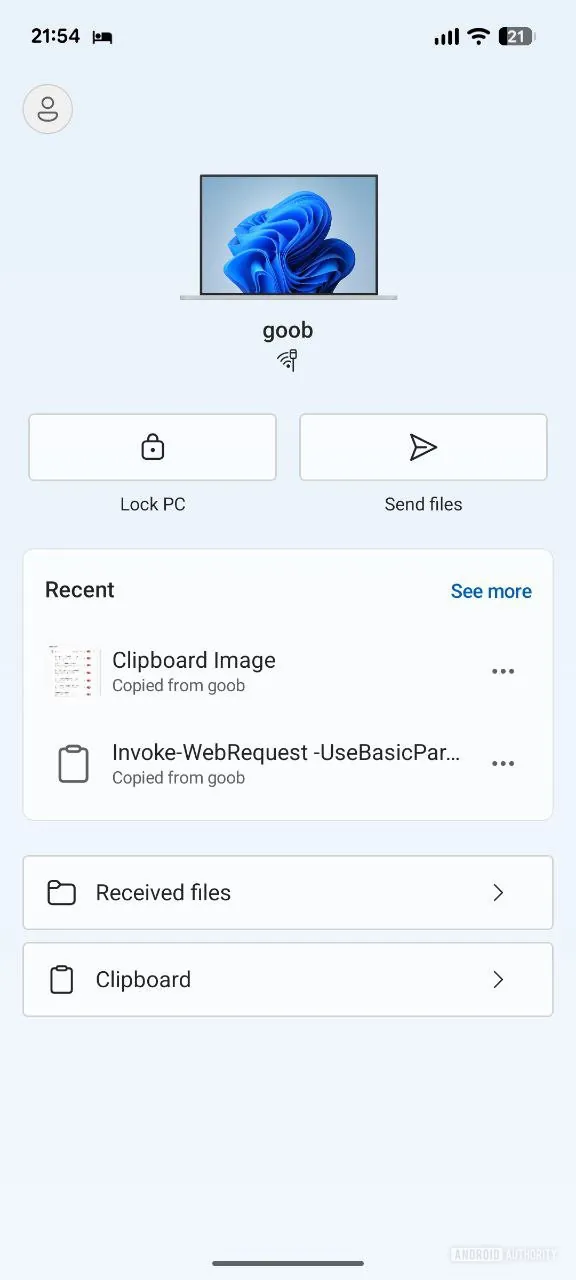Tap the Wi-Fi icon in the status bar
This screenshot has height=1280, width=576.
(478, 36)
